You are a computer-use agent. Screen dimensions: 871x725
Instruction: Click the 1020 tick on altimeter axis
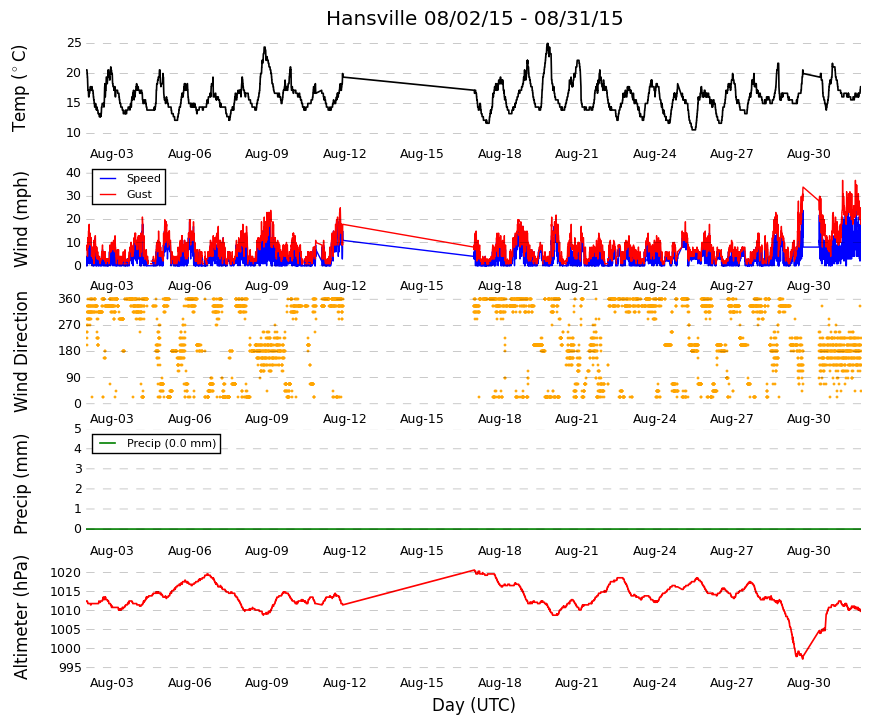(x=66, y=573)
